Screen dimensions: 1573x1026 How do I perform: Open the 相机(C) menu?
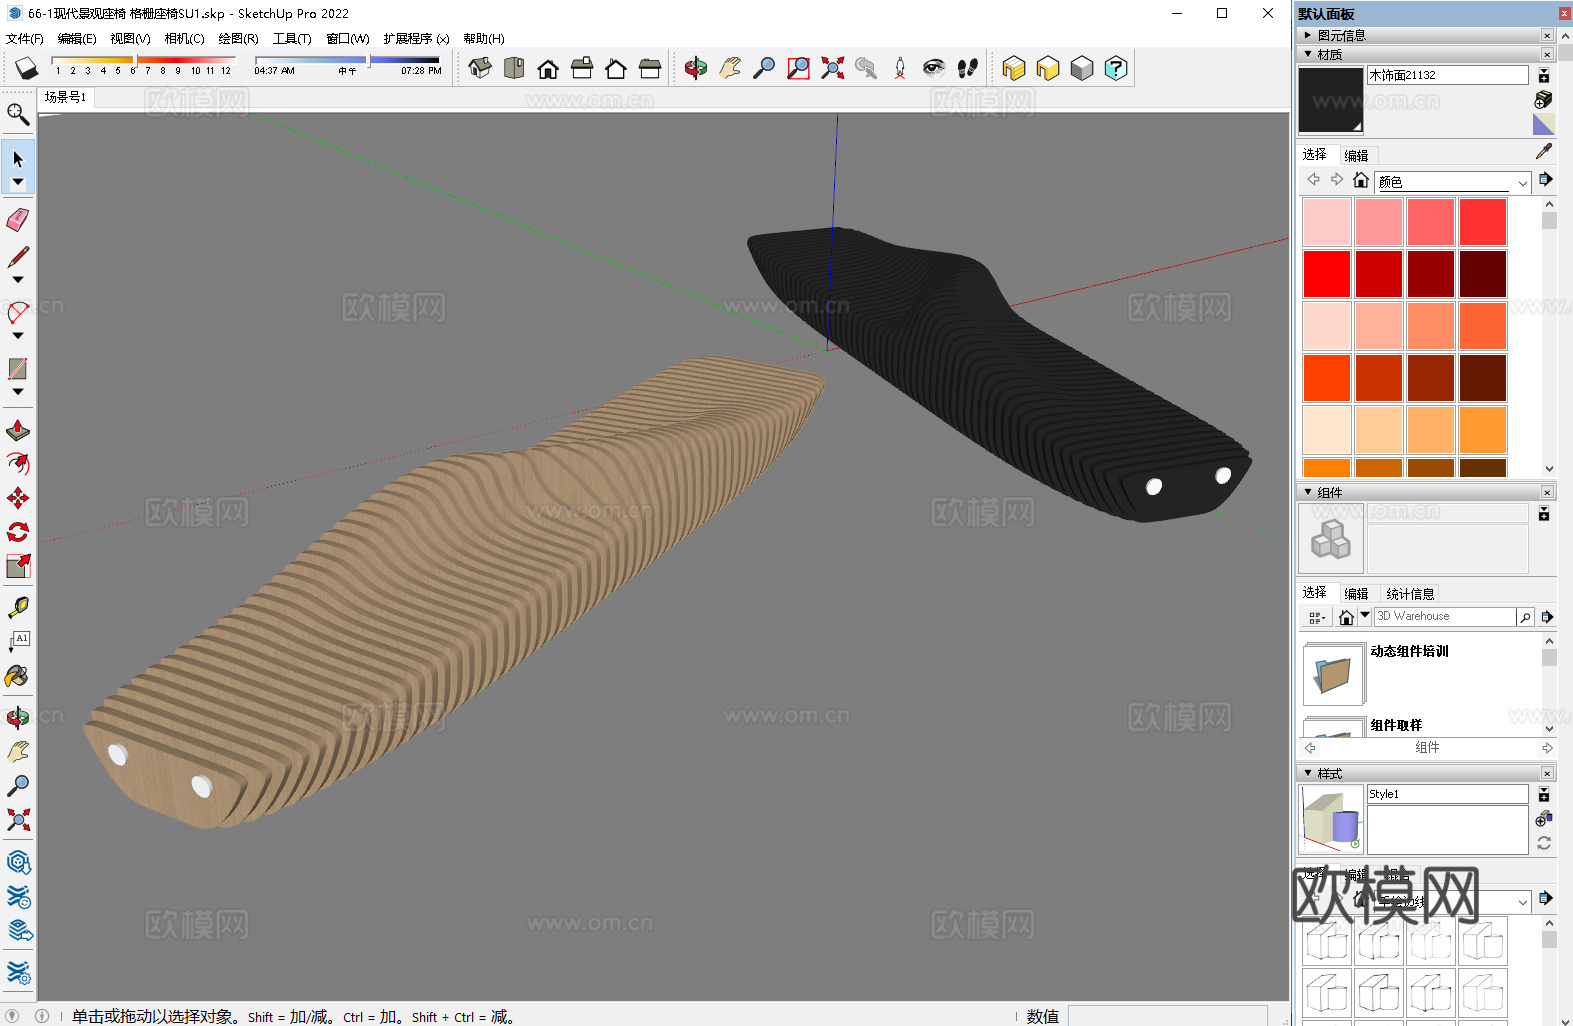point(184,39)
